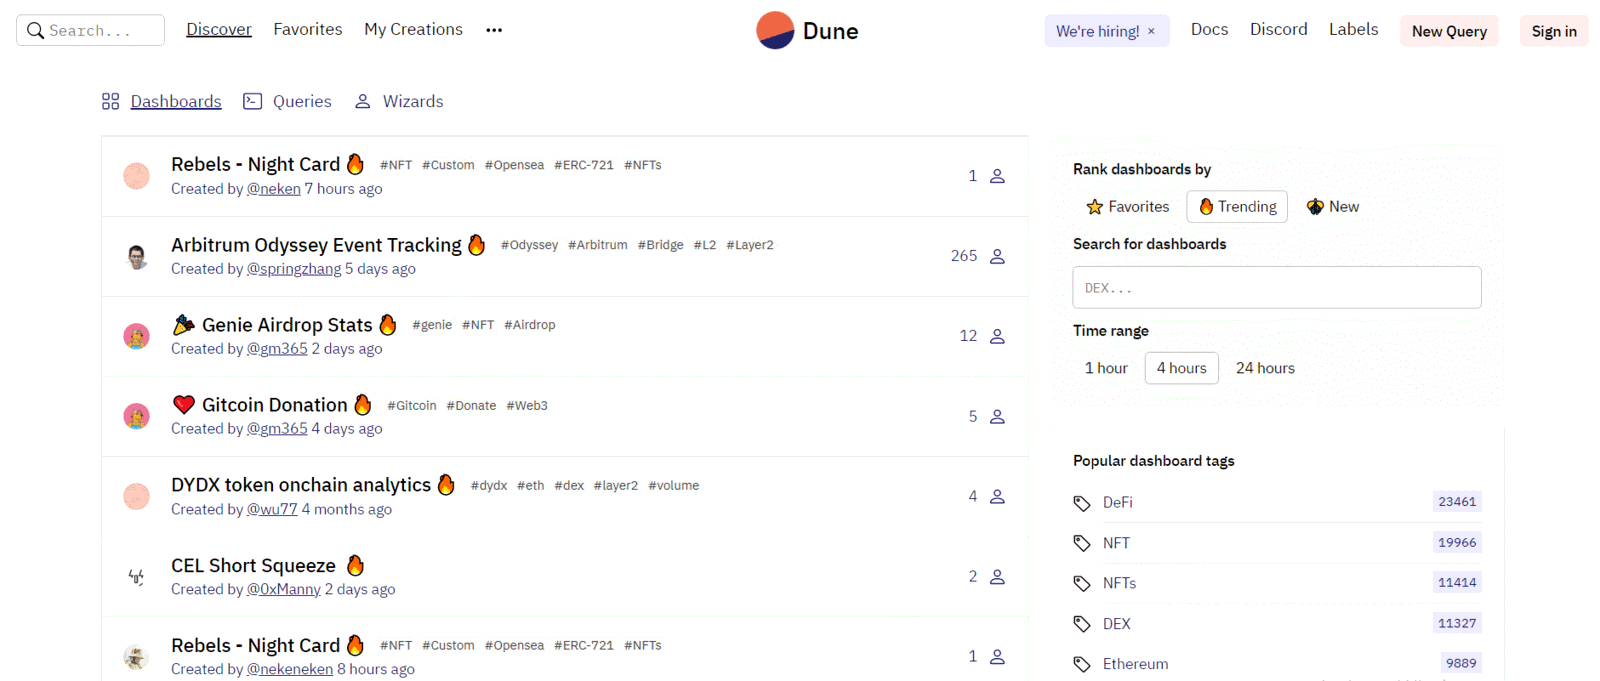Image resolution: width=1600 pixels, height=681 pixels.
Task: Click the 23461 count badge
Action: (x=1457, y=502)
